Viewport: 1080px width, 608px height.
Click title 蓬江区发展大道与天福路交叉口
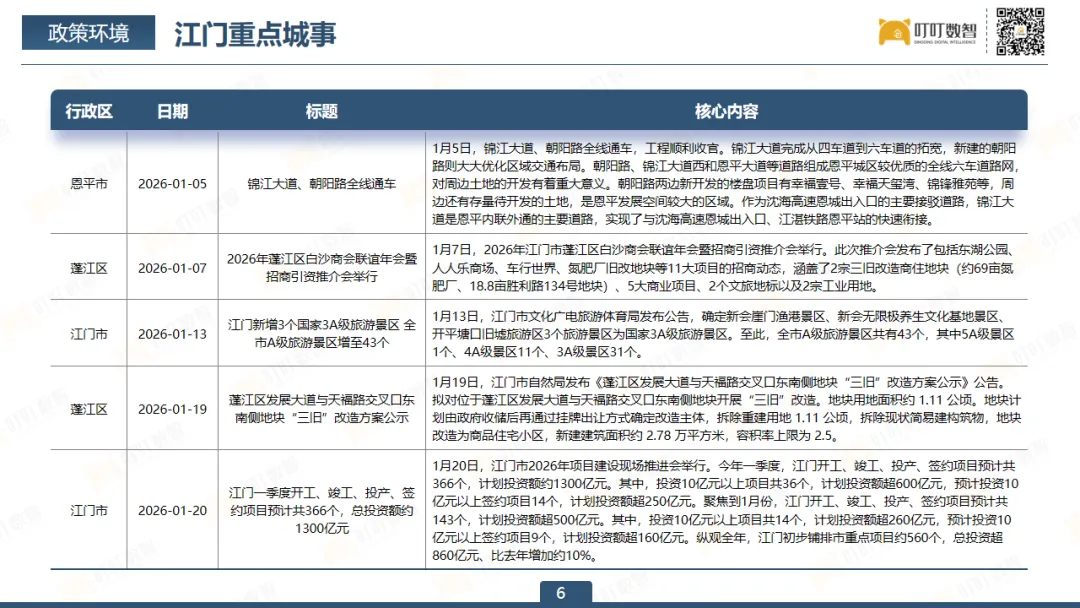pyautogui.click(x=322, y=409)
